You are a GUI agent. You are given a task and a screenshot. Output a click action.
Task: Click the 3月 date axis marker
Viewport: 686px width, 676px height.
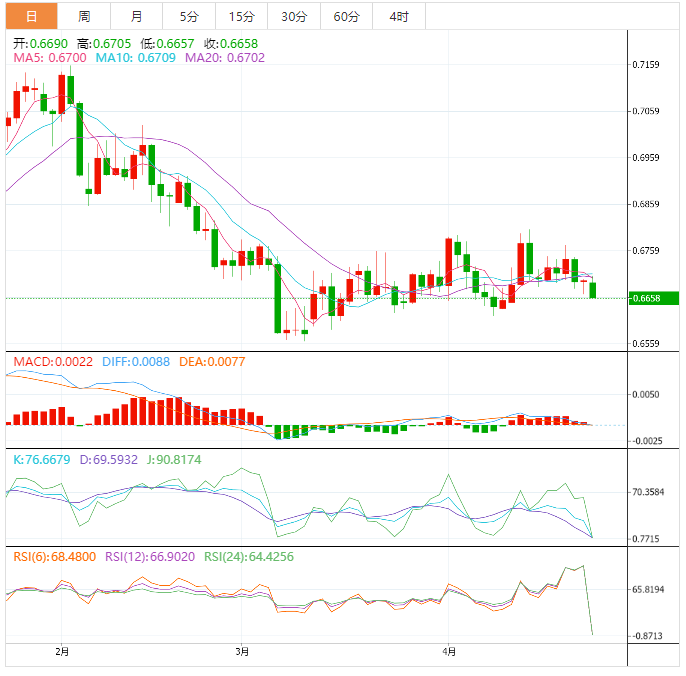(242, 652)
